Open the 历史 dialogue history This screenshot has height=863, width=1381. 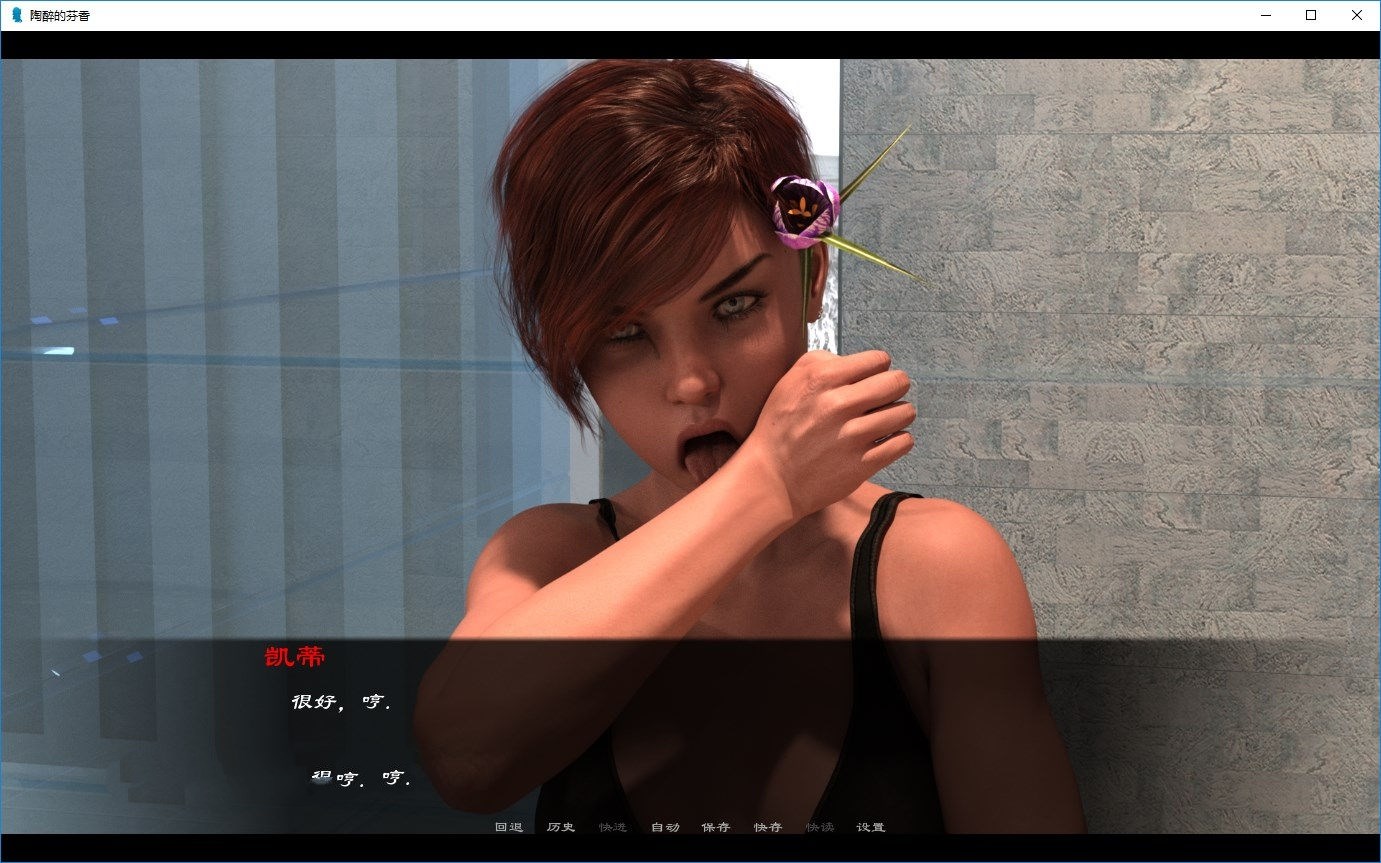pos(561,827)
